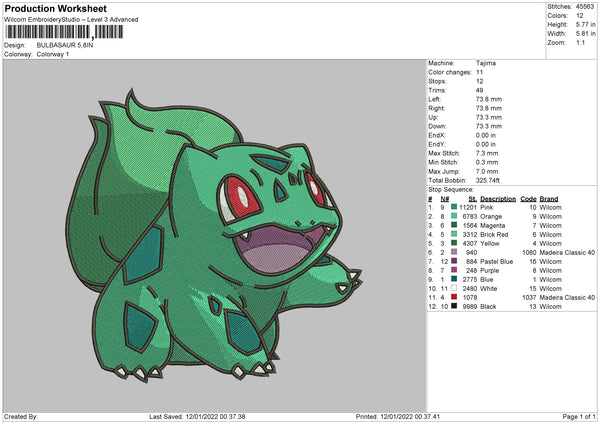Click the Brick Red row color swatch

click(454, 234)
